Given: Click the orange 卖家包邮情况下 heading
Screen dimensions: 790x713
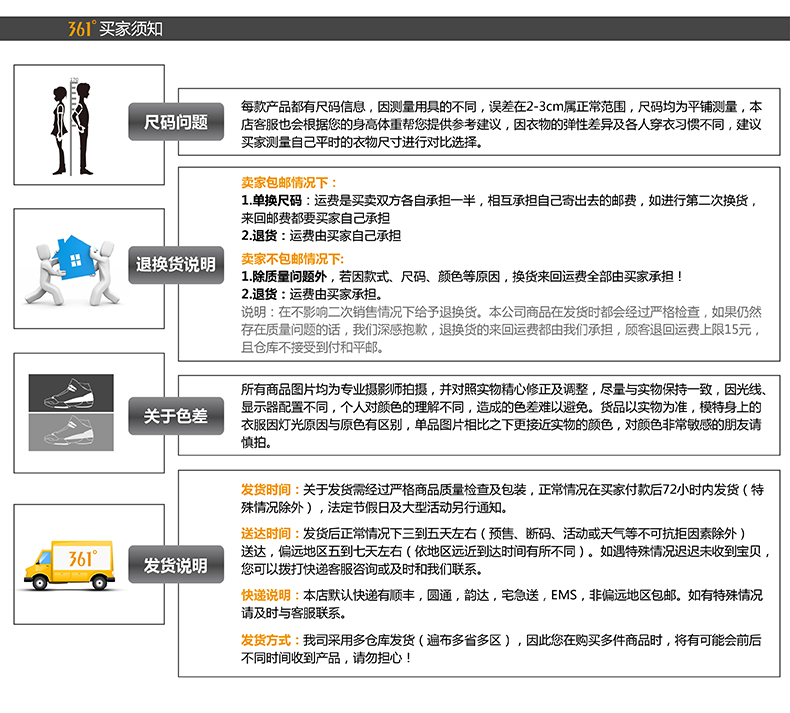Looking at the screenshot, I should [x=288, y=182].
